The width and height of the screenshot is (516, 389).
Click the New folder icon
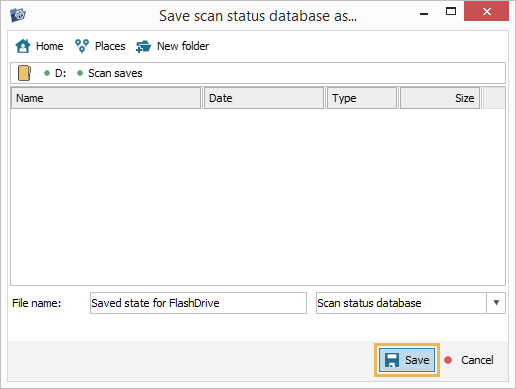pyautogui.click(x=143, y=46)
